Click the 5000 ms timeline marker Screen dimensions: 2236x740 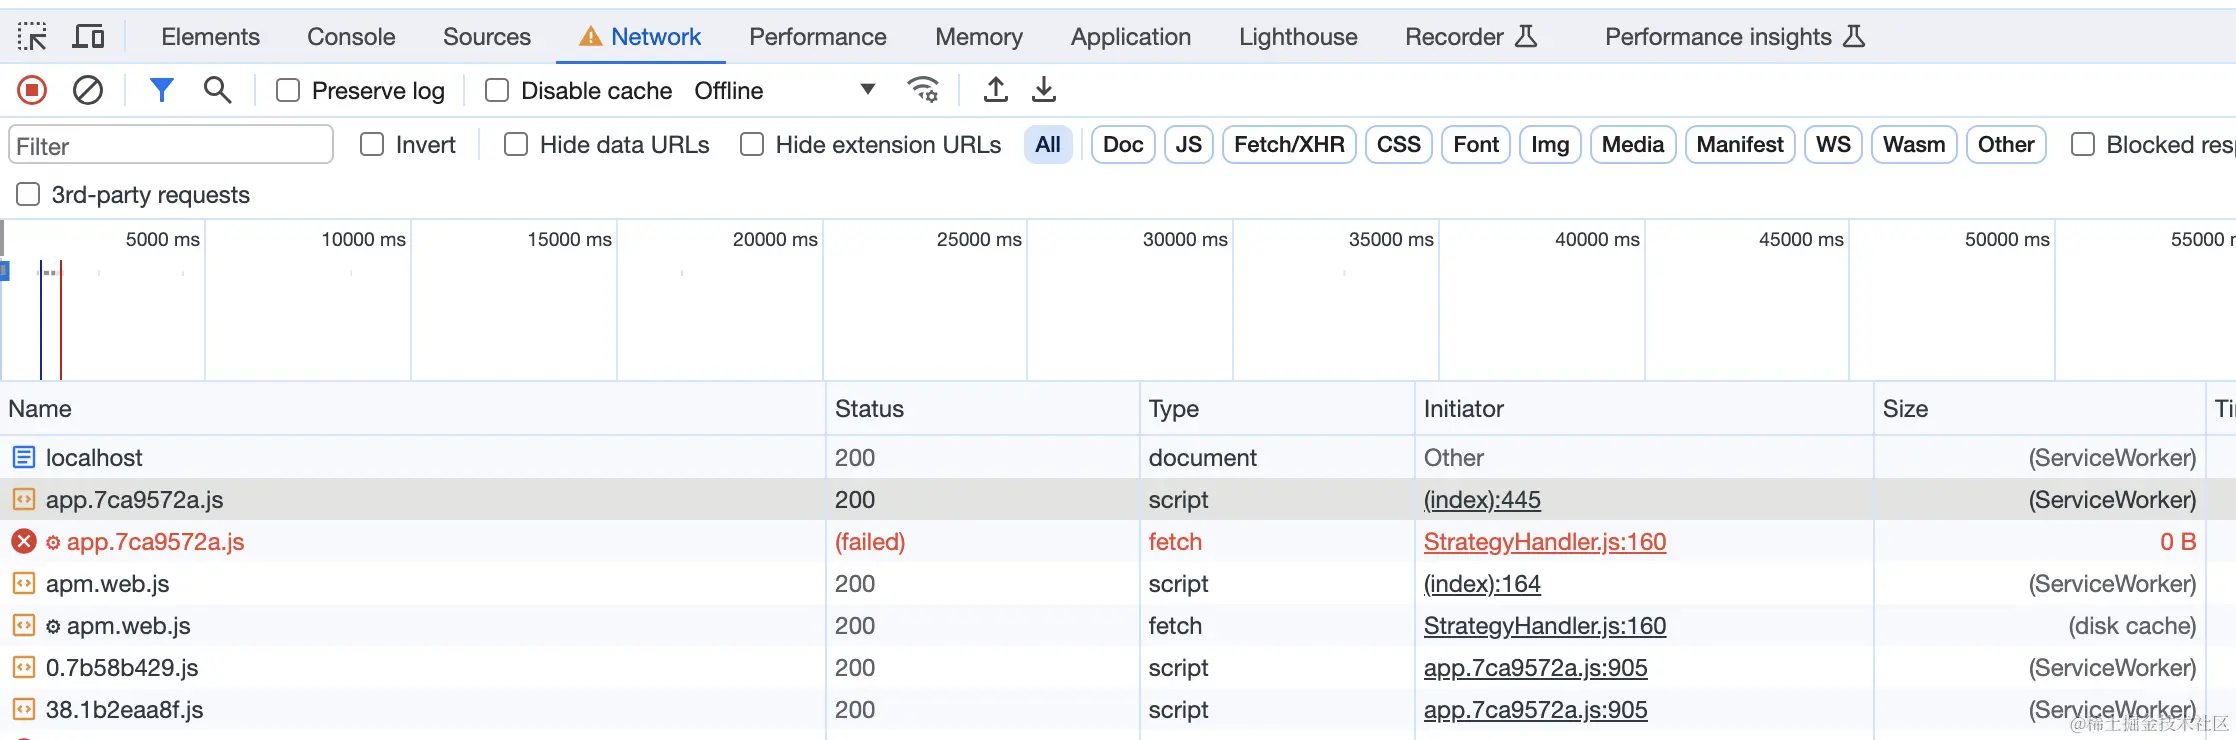[x=163, y=240]
